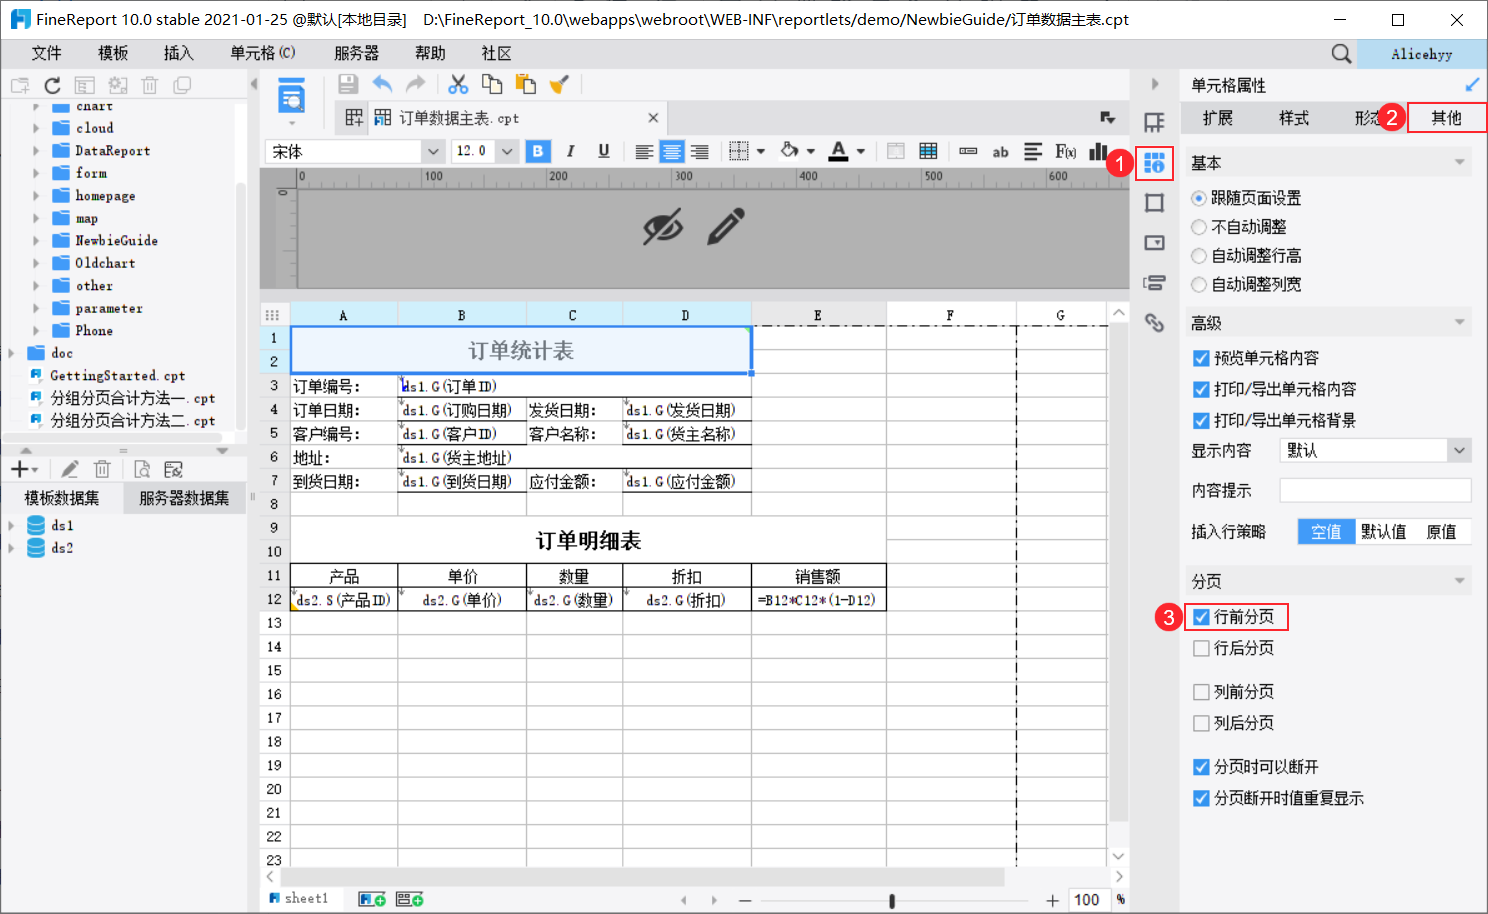The width and height of the screenshot is (1488, 914).
Task: Click the copy icon in toolbar
Action: 492,85
